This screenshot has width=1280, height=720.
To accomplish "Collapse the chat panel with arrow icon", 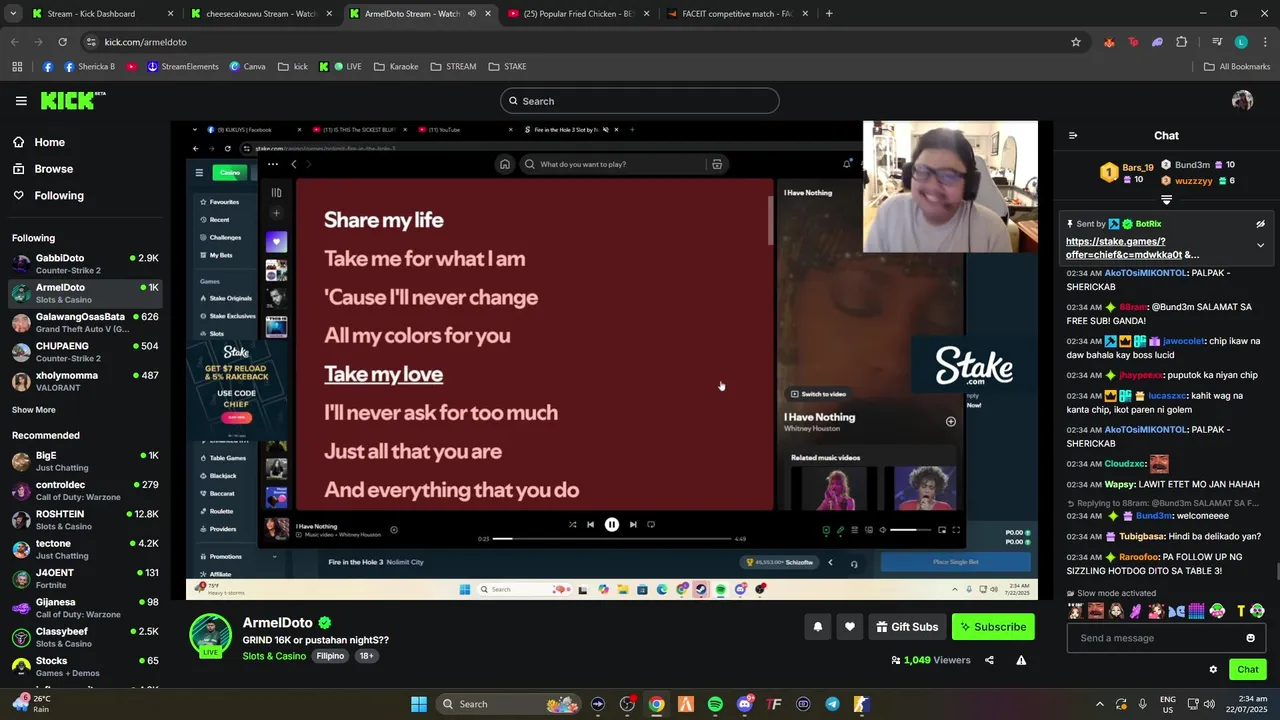I will coord(1073,136).
